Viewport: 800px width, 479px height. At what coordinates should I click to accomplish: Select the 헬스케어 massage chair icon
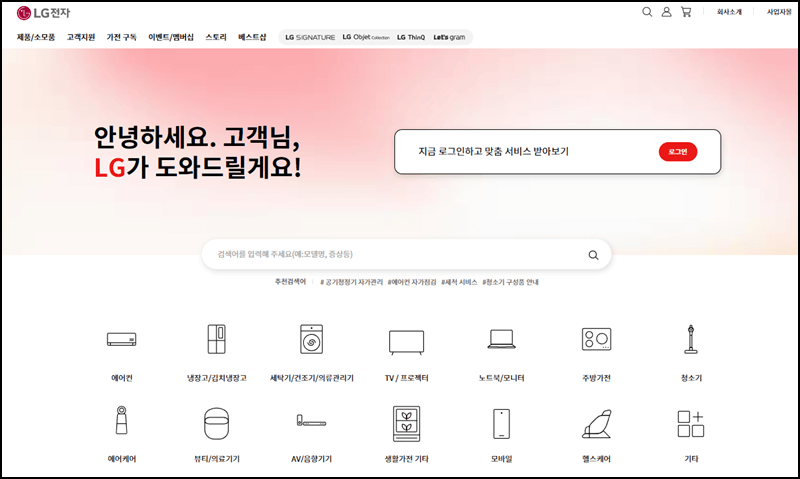[596, 423]
